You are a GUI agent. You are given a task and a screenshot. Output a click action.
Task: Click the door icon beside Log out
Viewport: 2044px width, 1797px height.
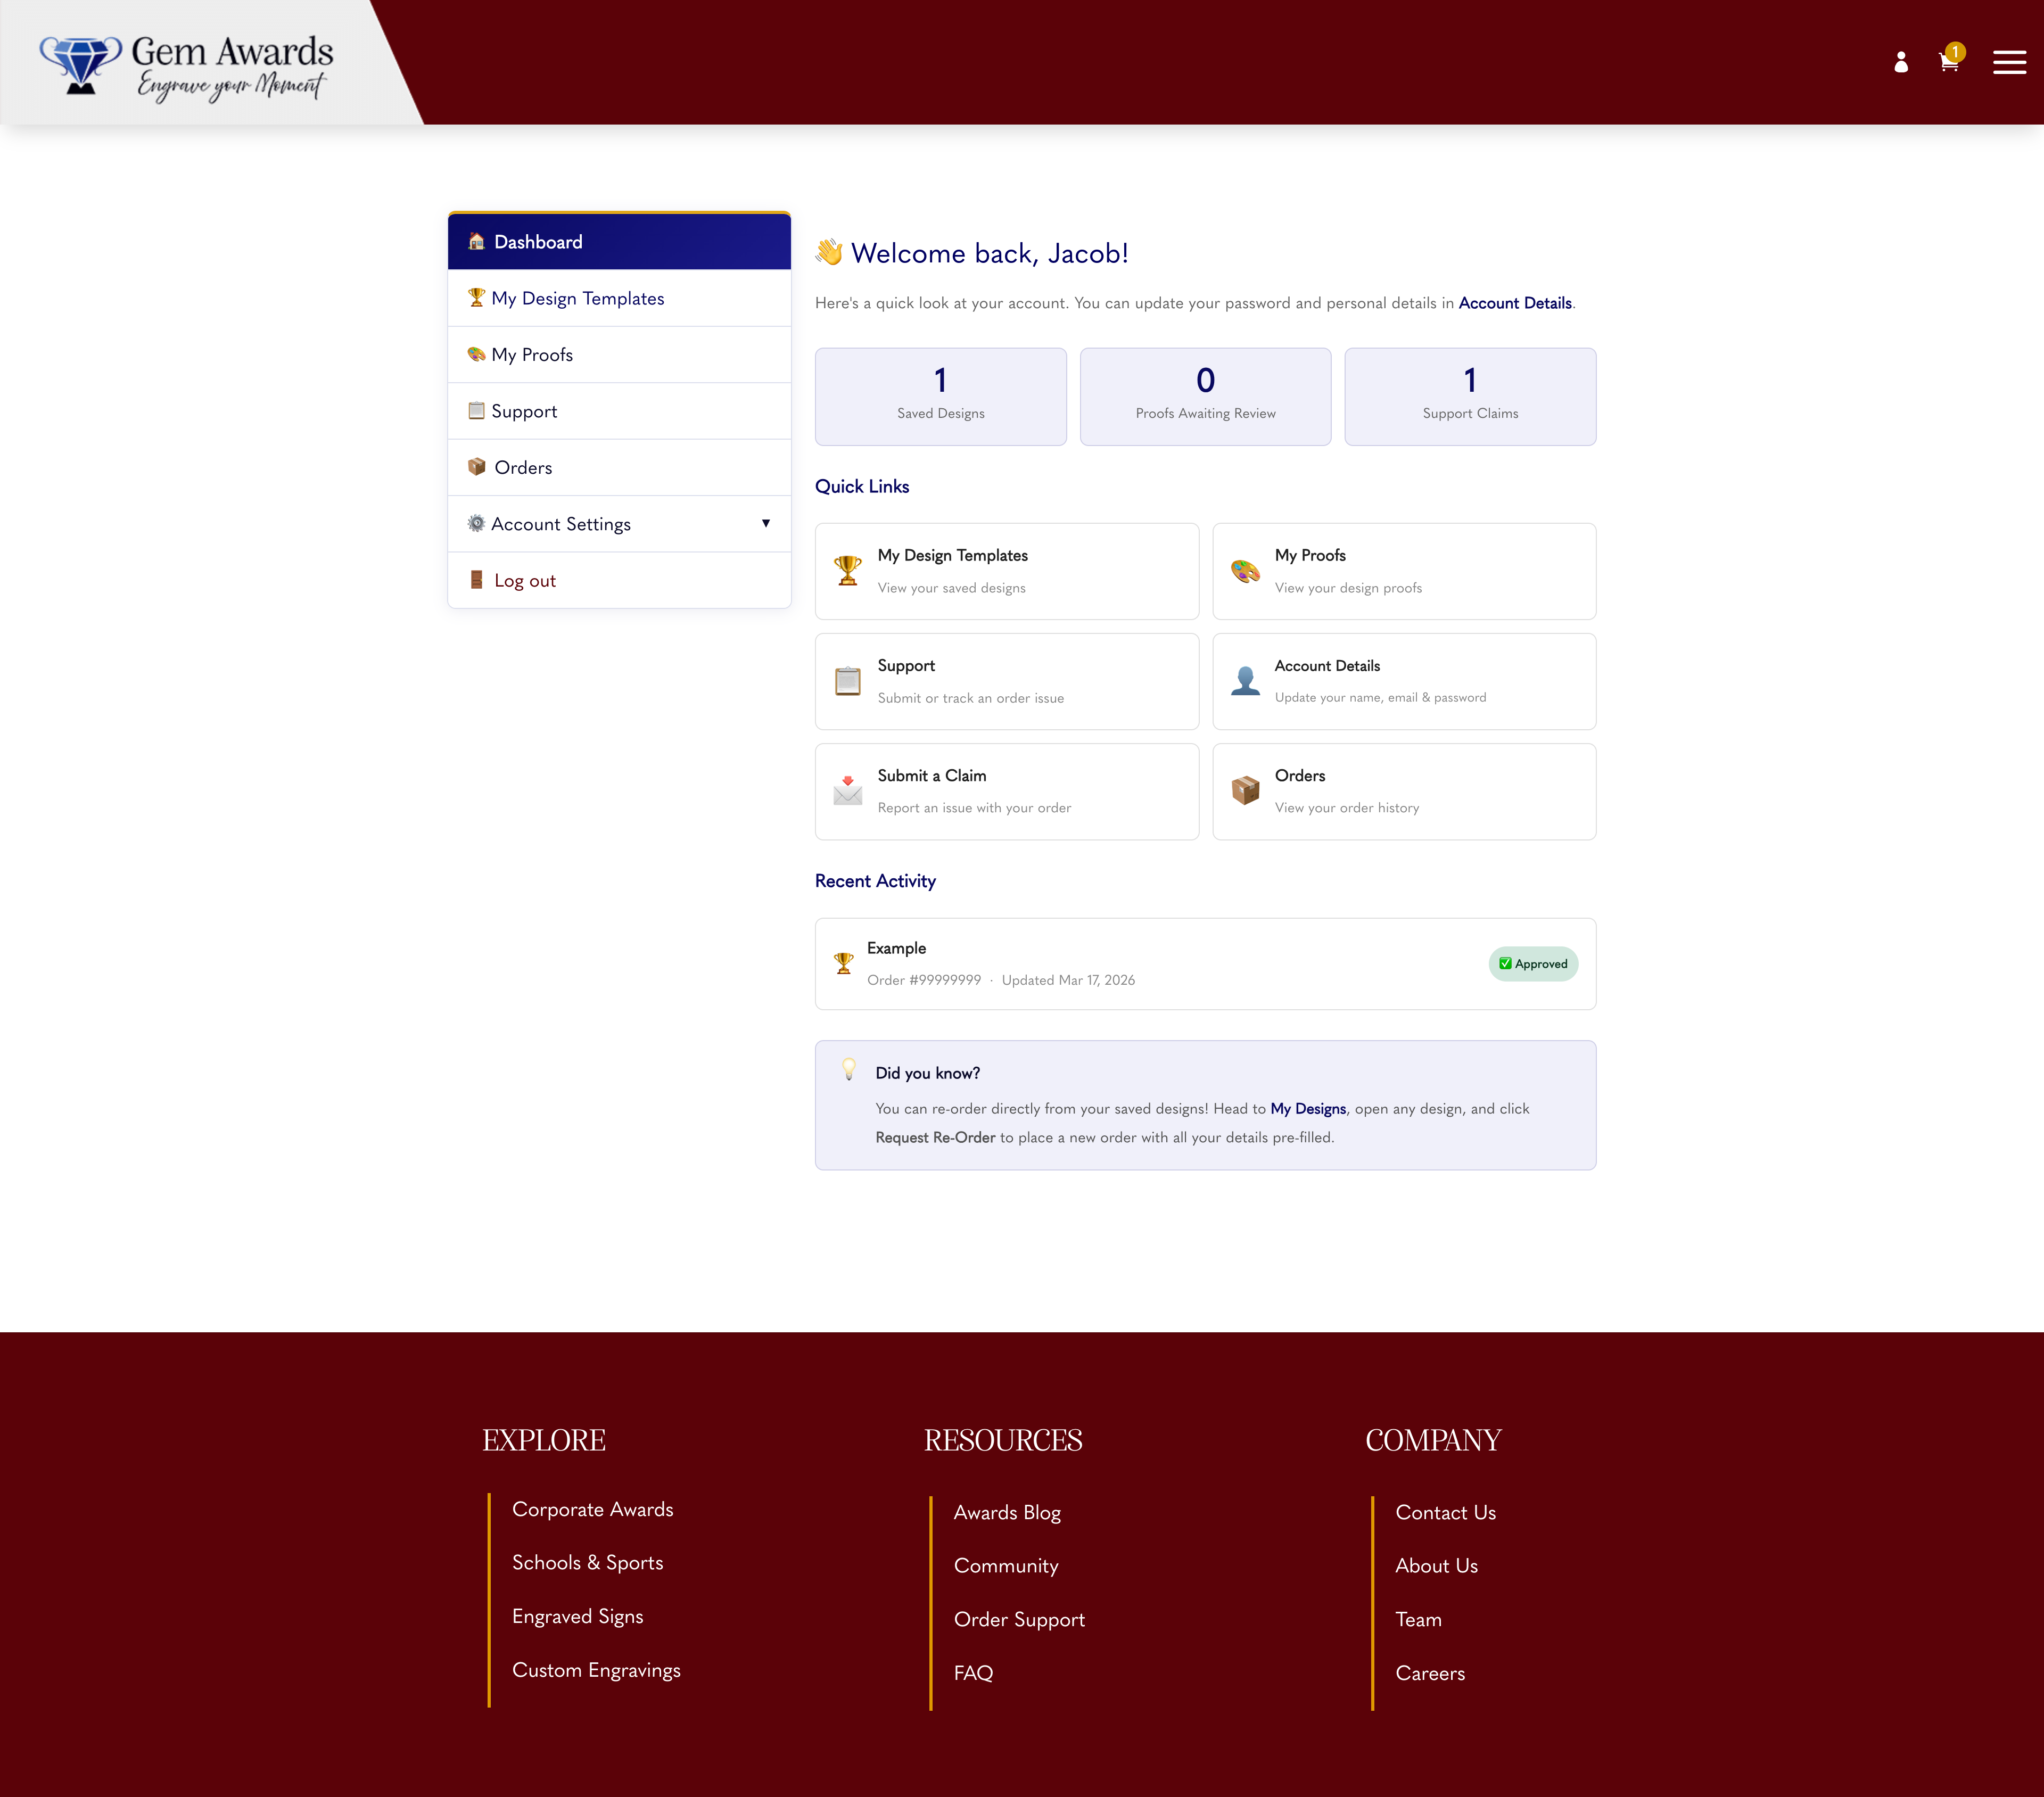click(x=477, y=580)
